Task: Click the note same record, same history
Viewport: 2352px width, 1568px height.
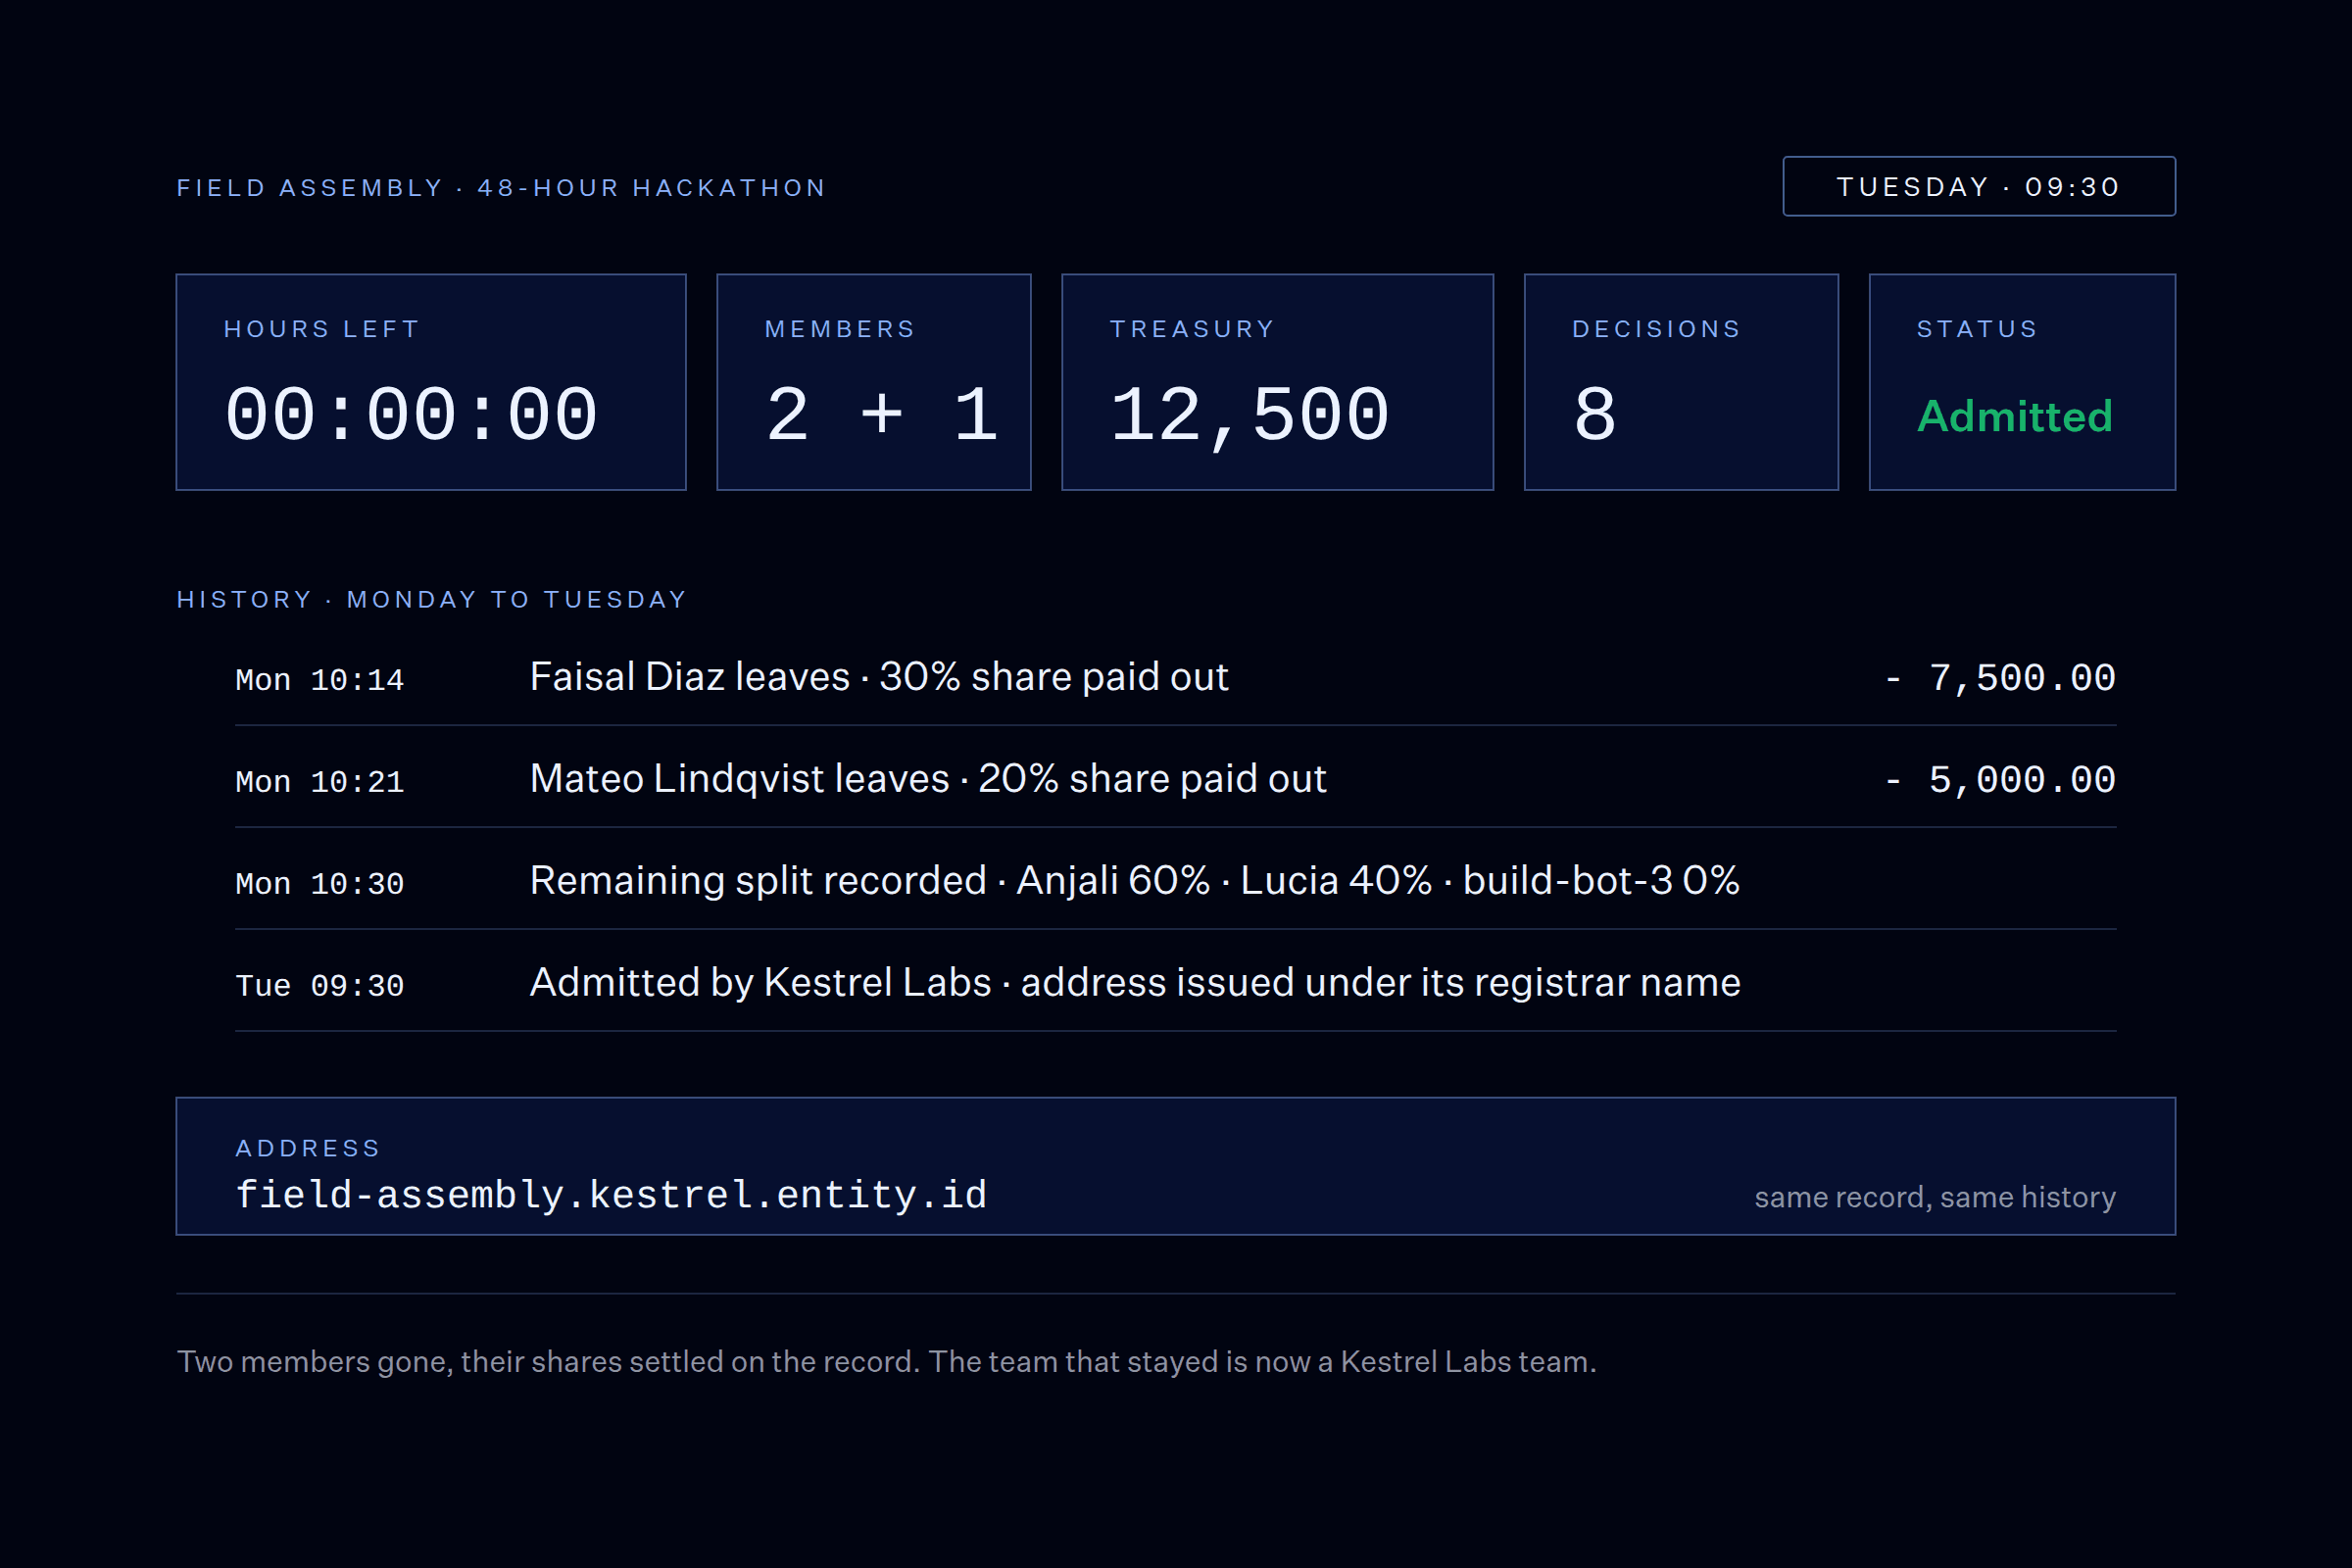Action: coord(1935,1197)
